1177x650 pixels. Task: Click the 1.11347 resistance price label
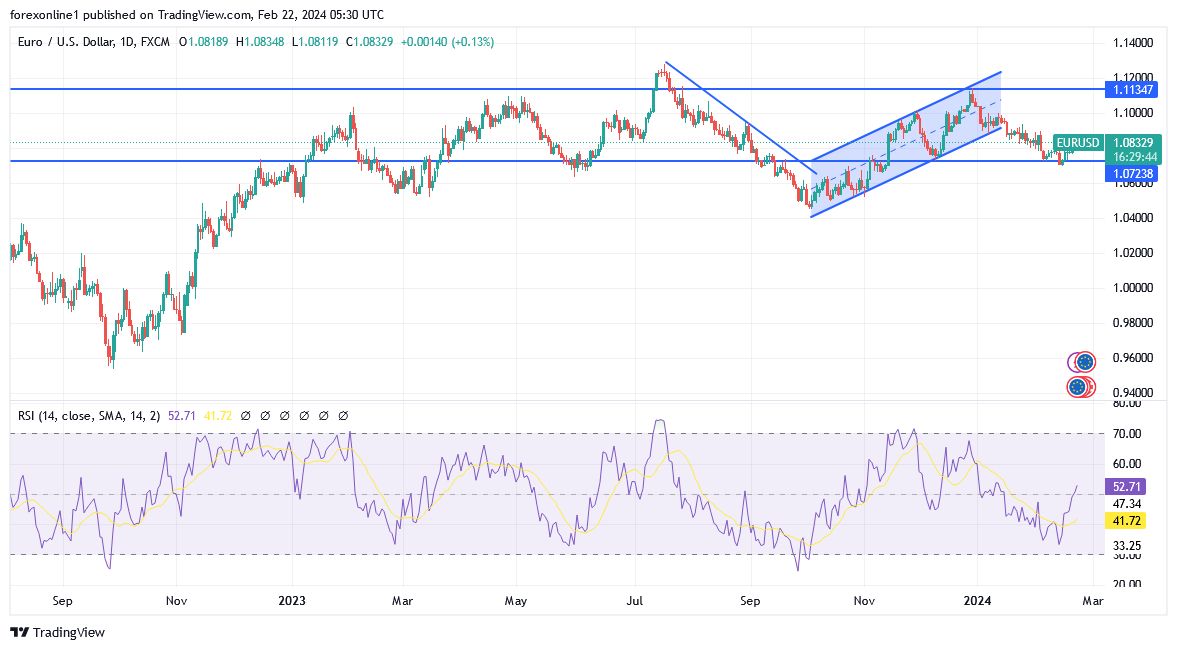tap(1132, 89)
